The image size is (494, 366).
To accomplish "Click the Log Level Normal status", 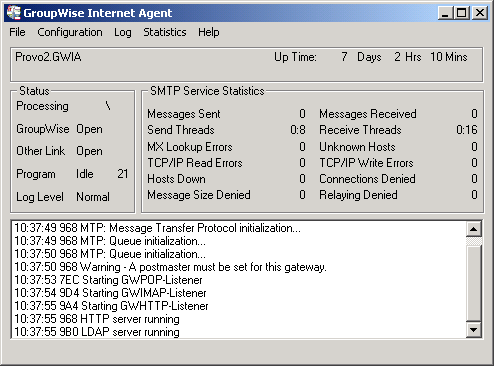I will [x=63, y=197].
